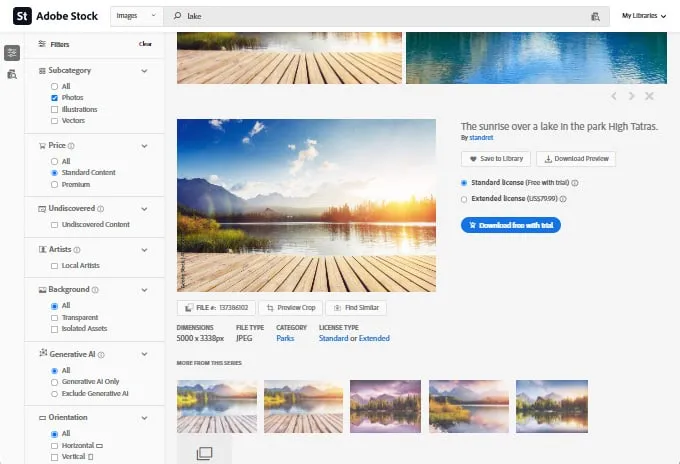
Task: Close the image detail panel with X
Action: tap(649, 96)
